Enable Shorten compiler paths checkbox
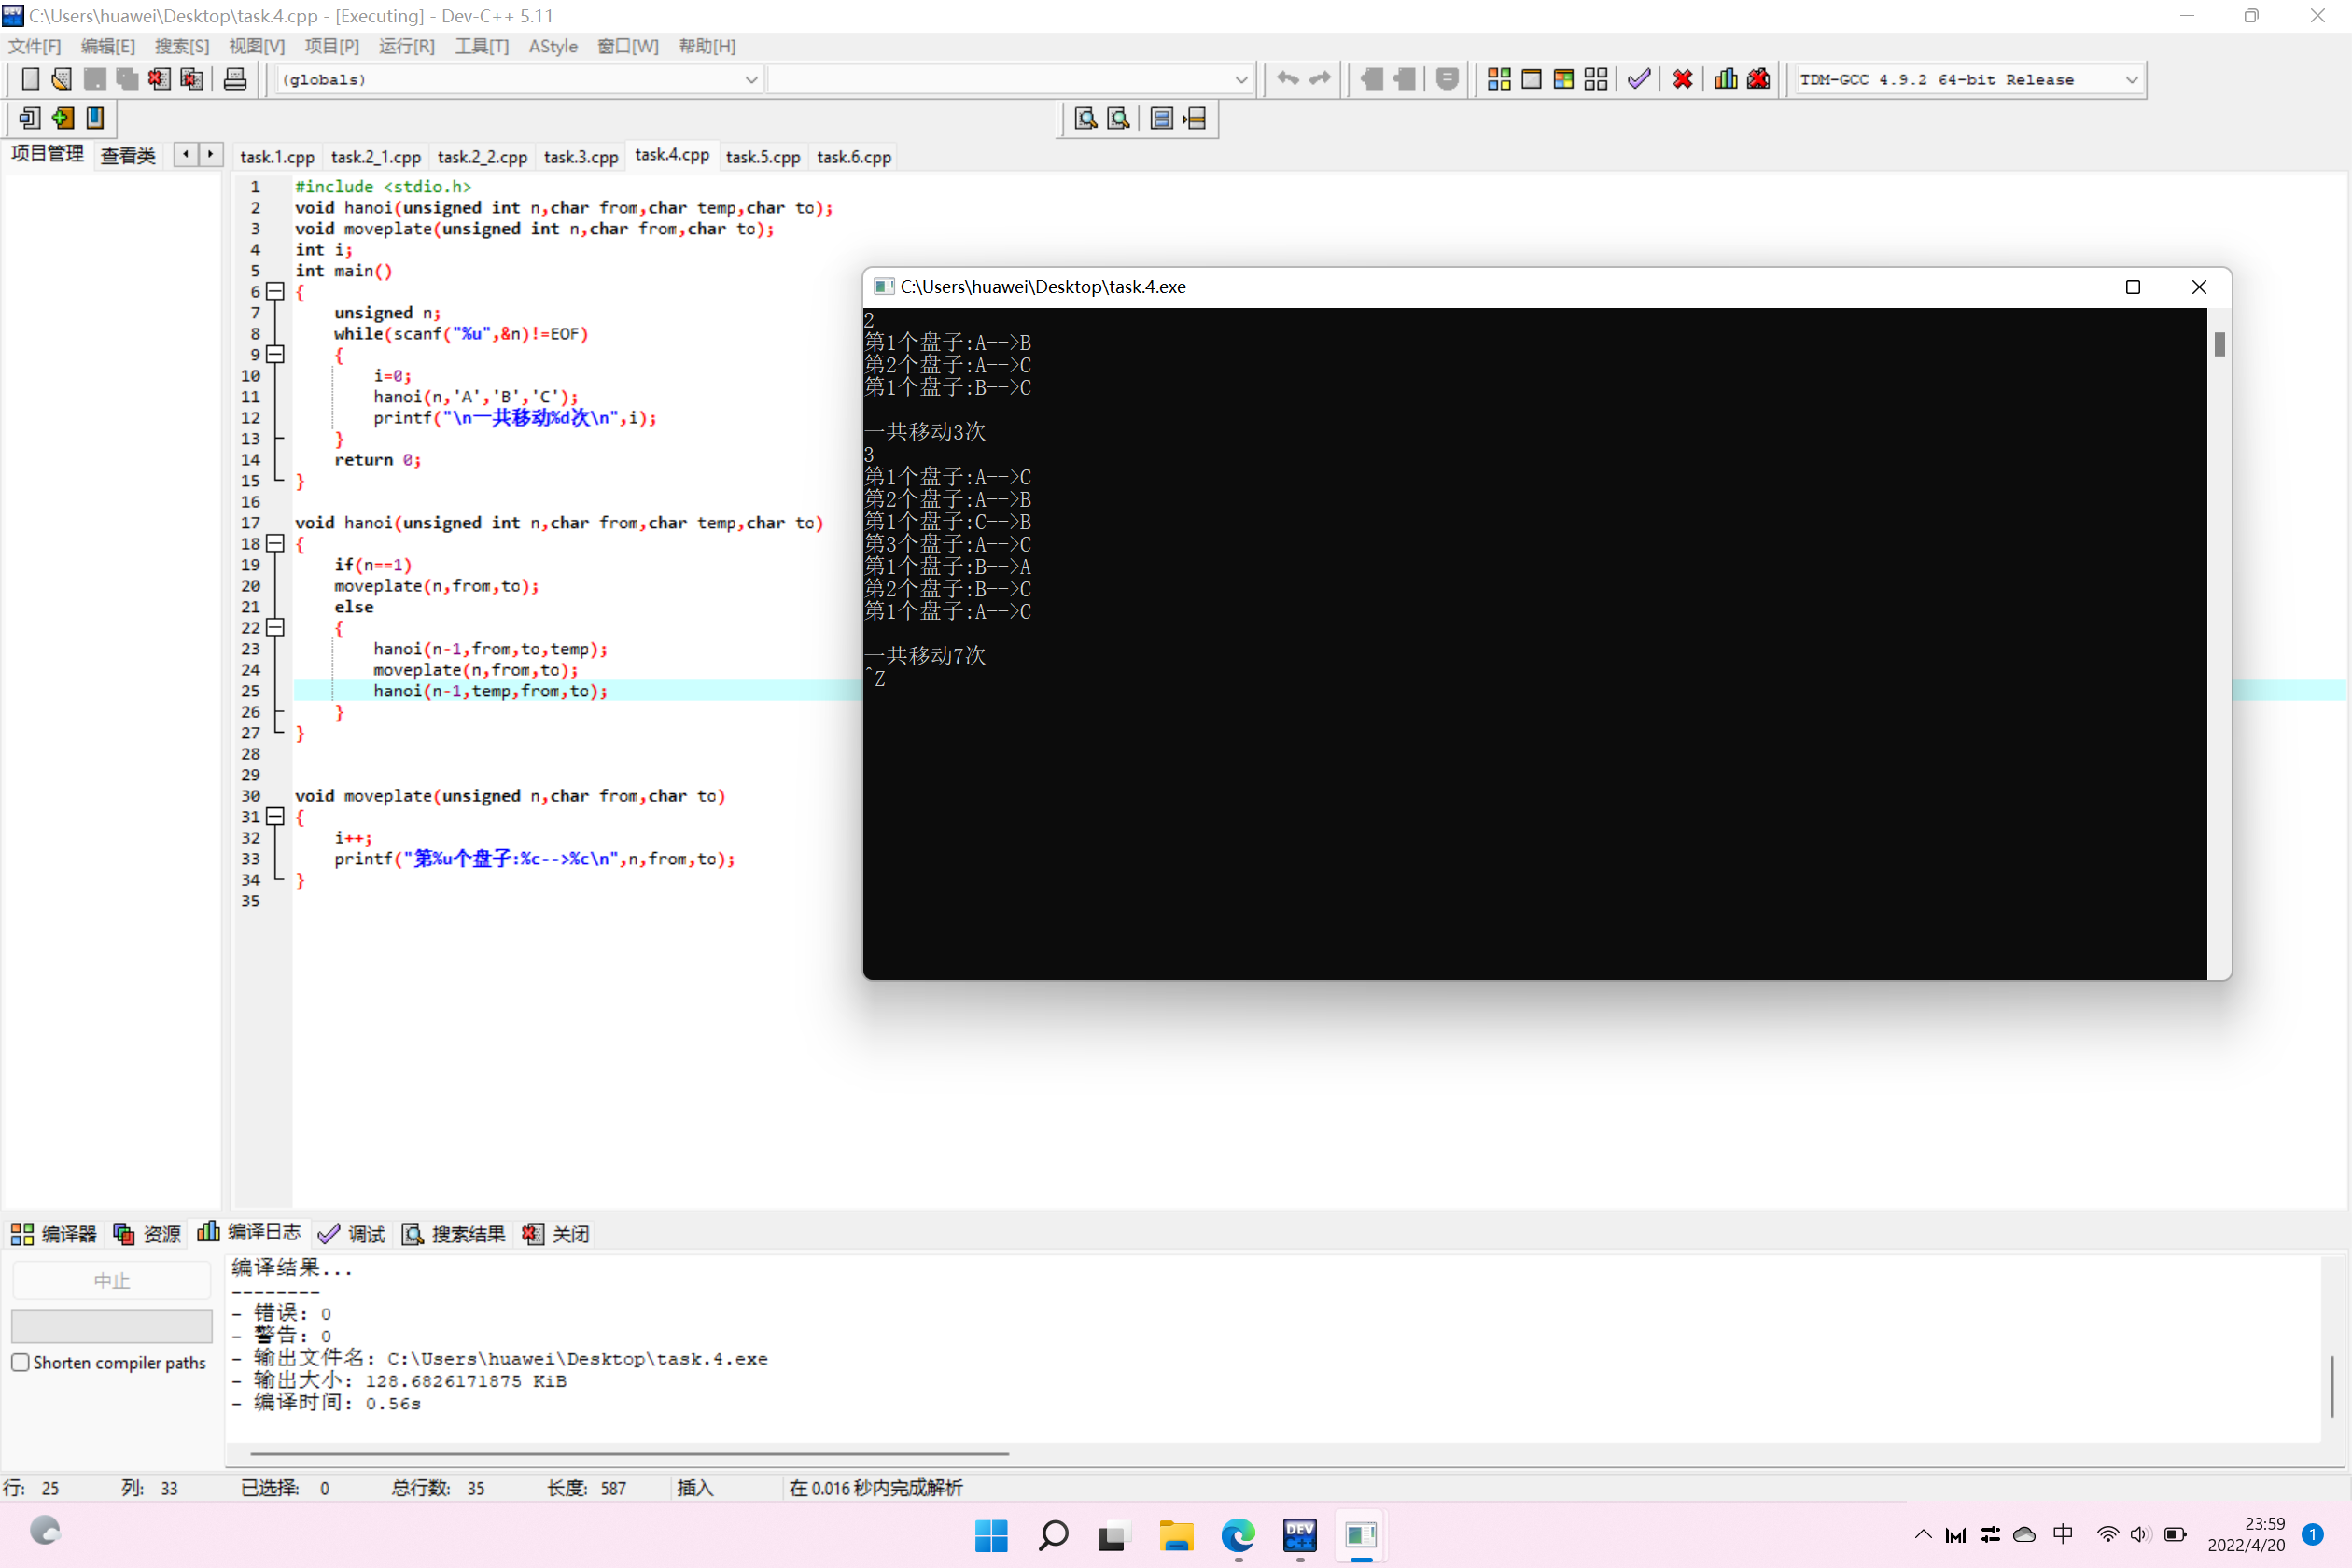This screenshot has height=1568, width=2352. click(20, 1362)
